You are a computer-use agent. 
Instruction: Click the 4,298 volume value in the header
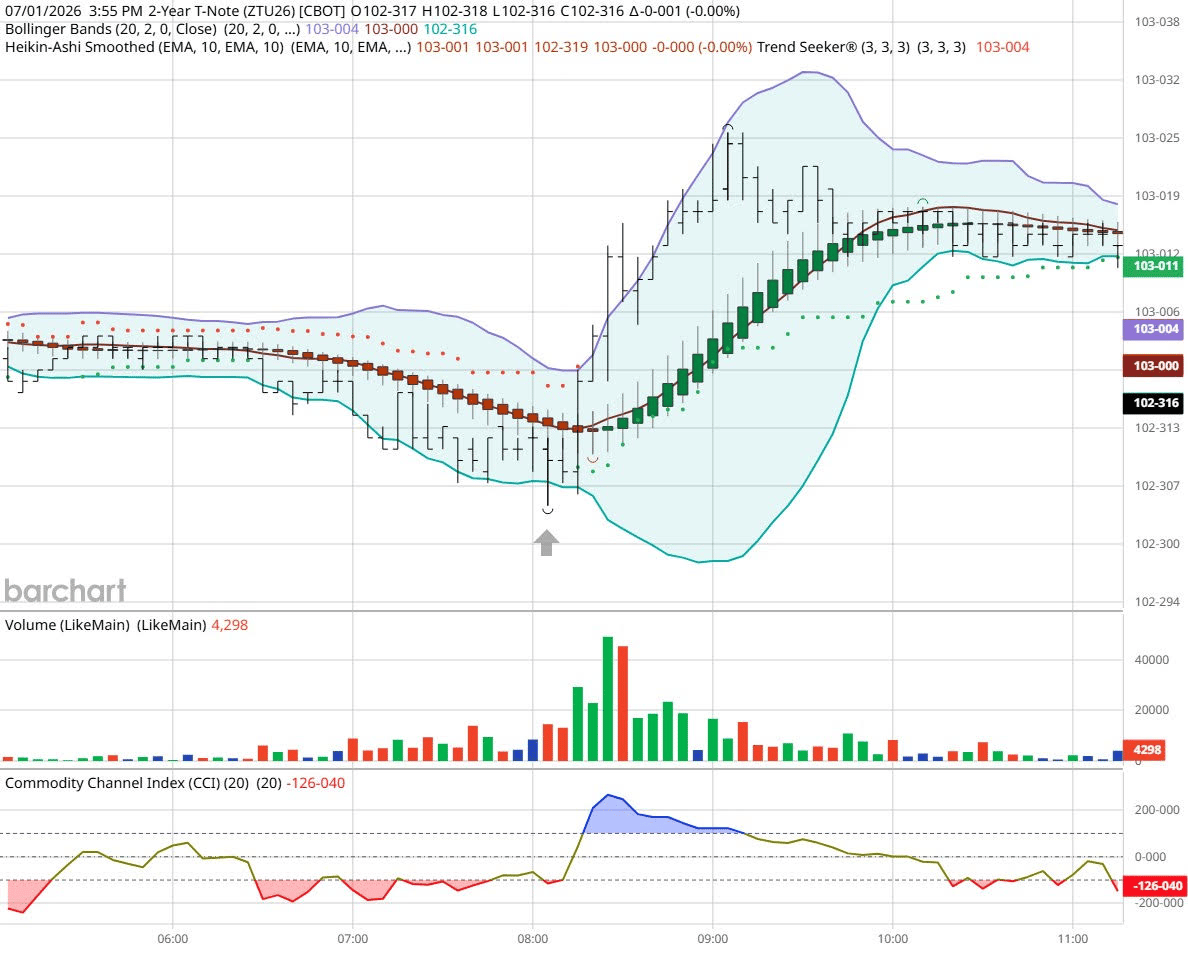coord(230,625)
